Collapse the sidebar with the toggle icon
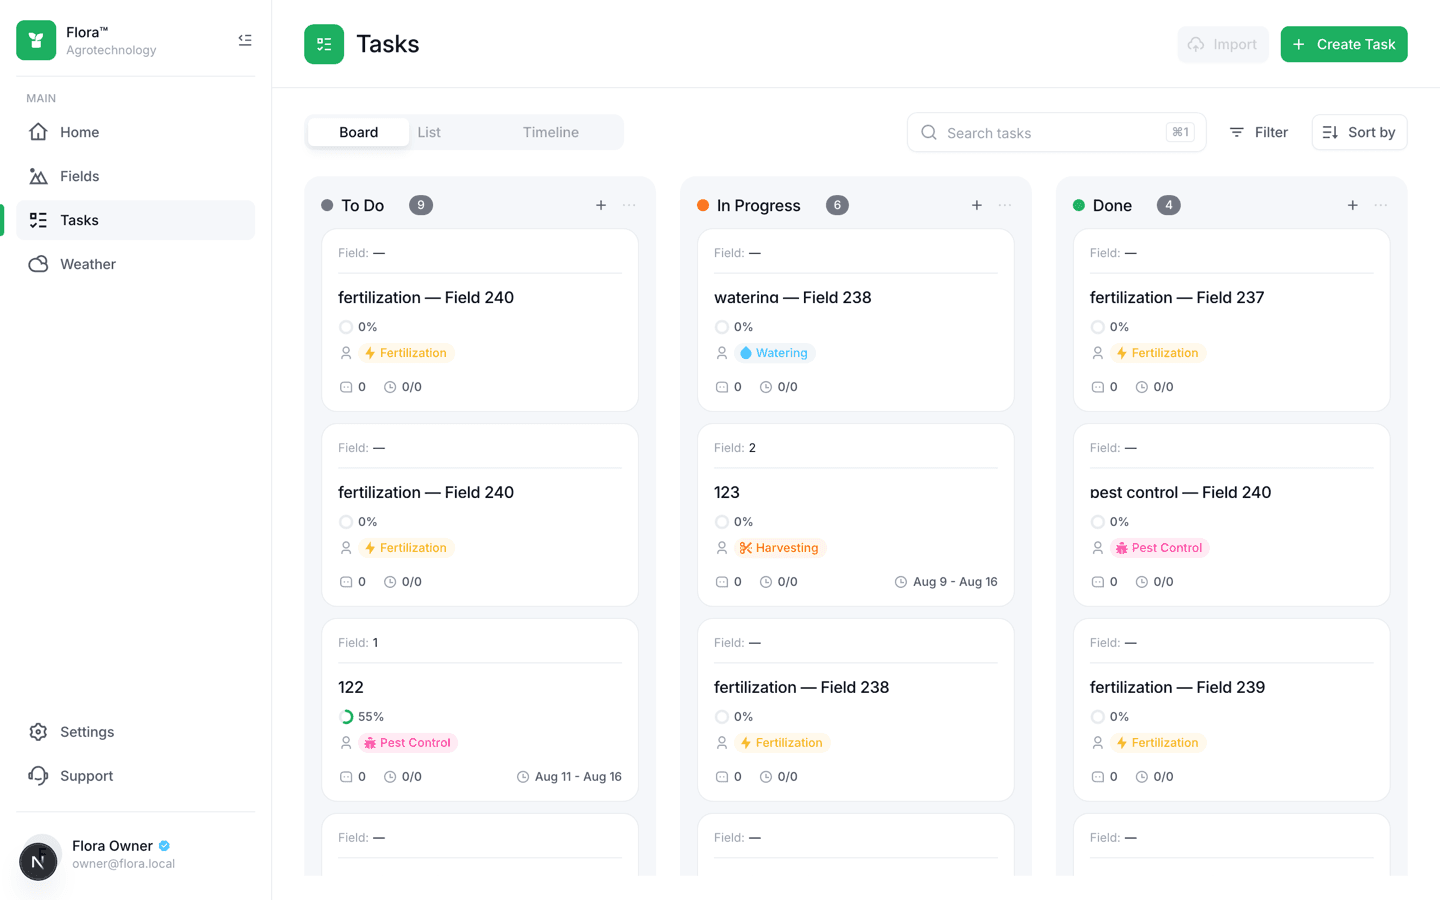The image size is (1440, 900). pyautogui.click(x=245, y=40)
